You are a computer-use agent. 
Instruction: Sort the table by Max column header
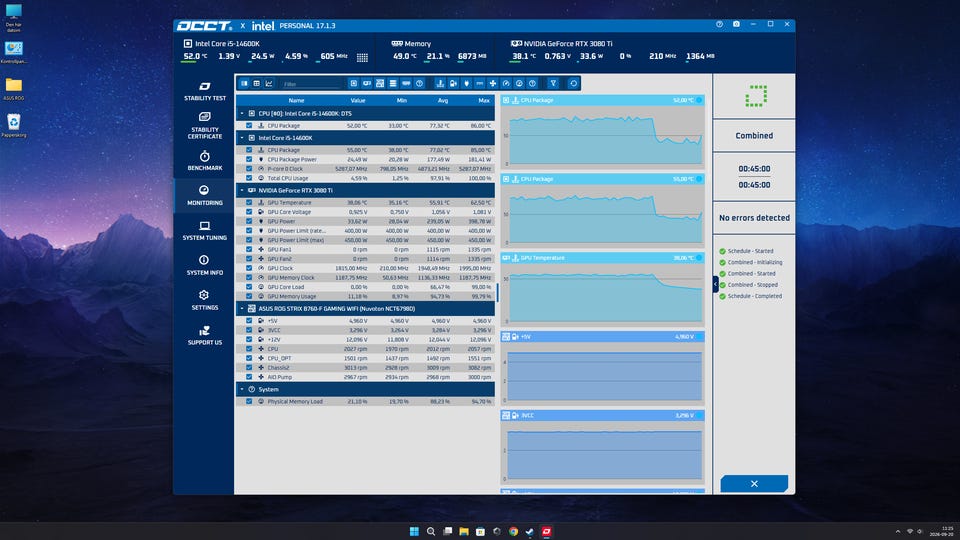coord(484,100)
